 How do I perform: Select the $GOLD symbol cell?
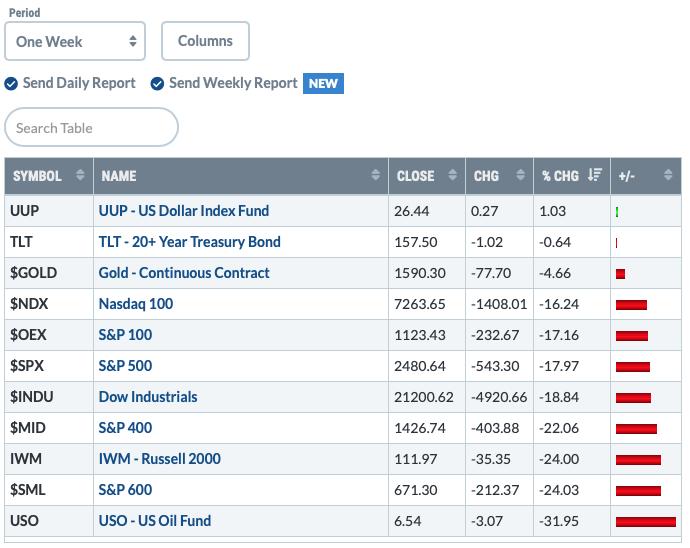[x=49, y=273]
